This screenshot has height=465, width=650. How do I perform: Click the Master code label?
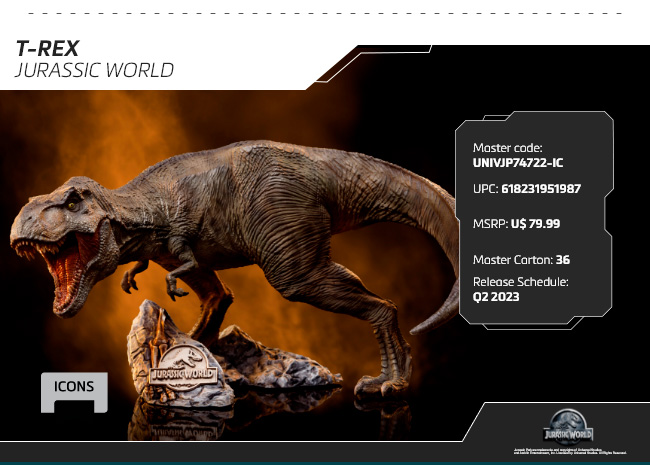507,147
